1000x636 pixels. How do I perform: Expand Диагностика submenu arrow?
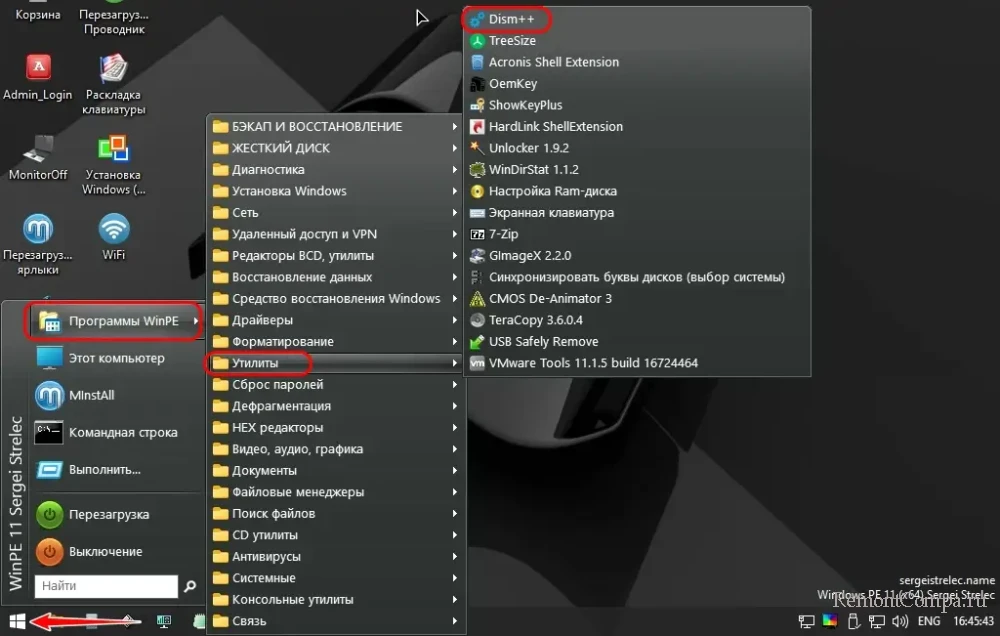455,170
